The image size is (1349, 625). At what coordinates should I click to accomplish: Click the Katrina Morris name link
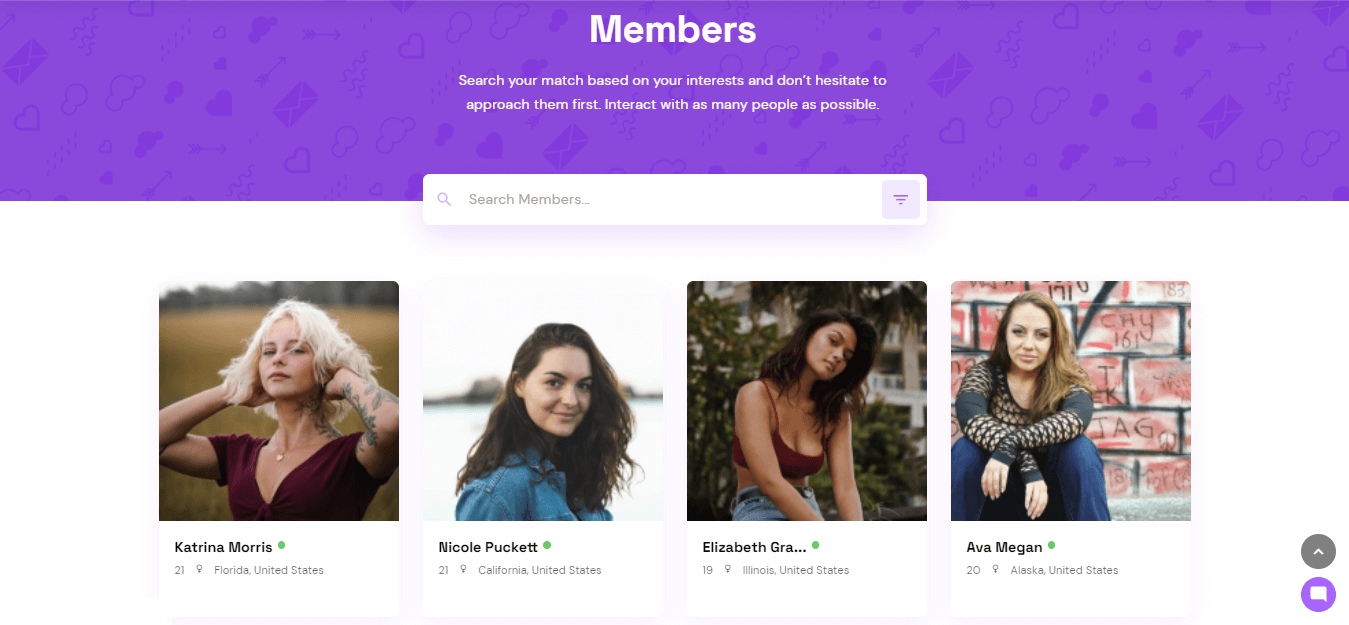[x=223, y=547]
